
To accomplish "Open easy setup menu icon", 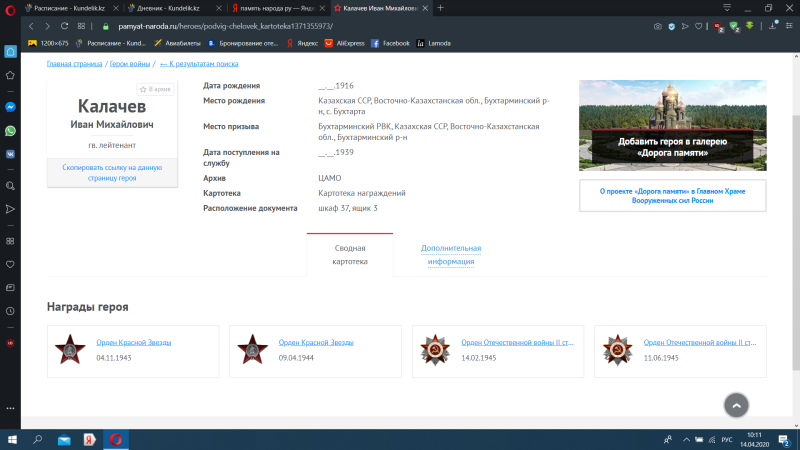I will coord(789,26).
